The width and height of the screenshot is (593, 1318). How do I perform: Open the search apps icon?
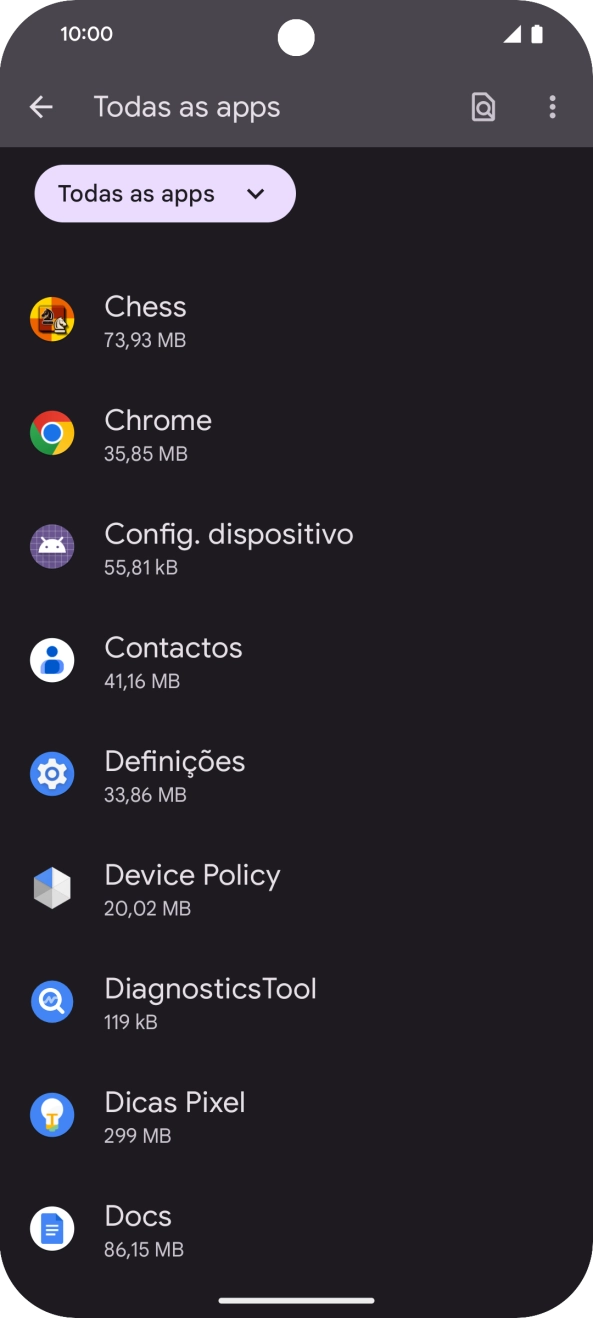click(x=483, y=107)
